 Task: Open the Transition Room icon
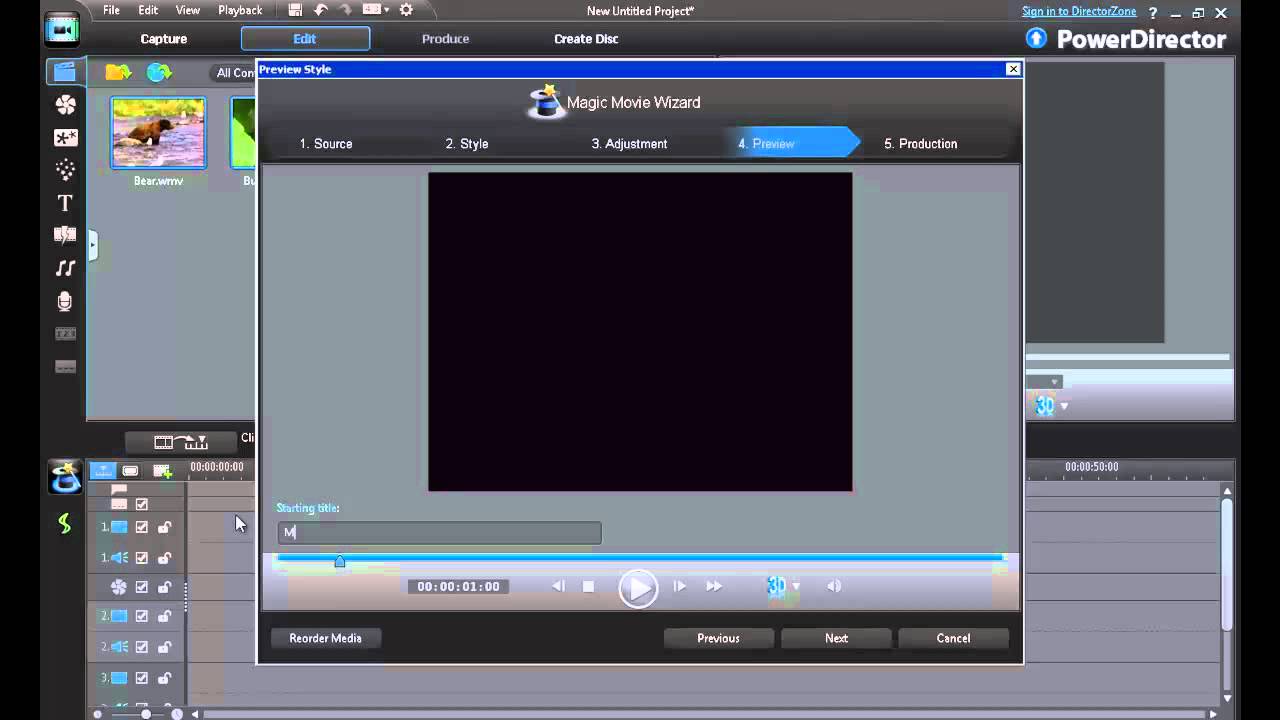coord(65,236)
